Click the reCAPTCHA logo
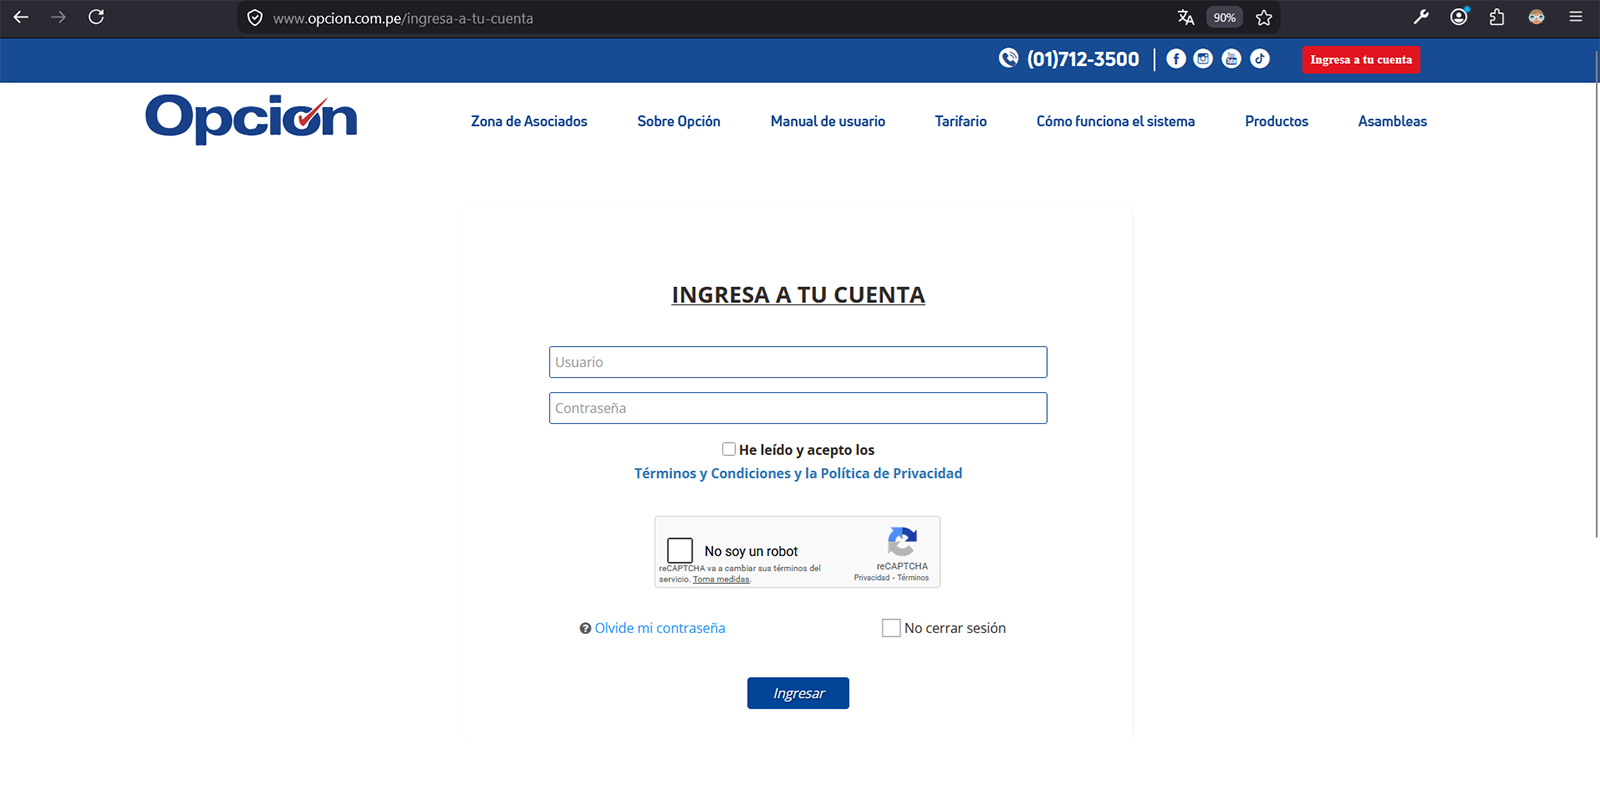 902,541
